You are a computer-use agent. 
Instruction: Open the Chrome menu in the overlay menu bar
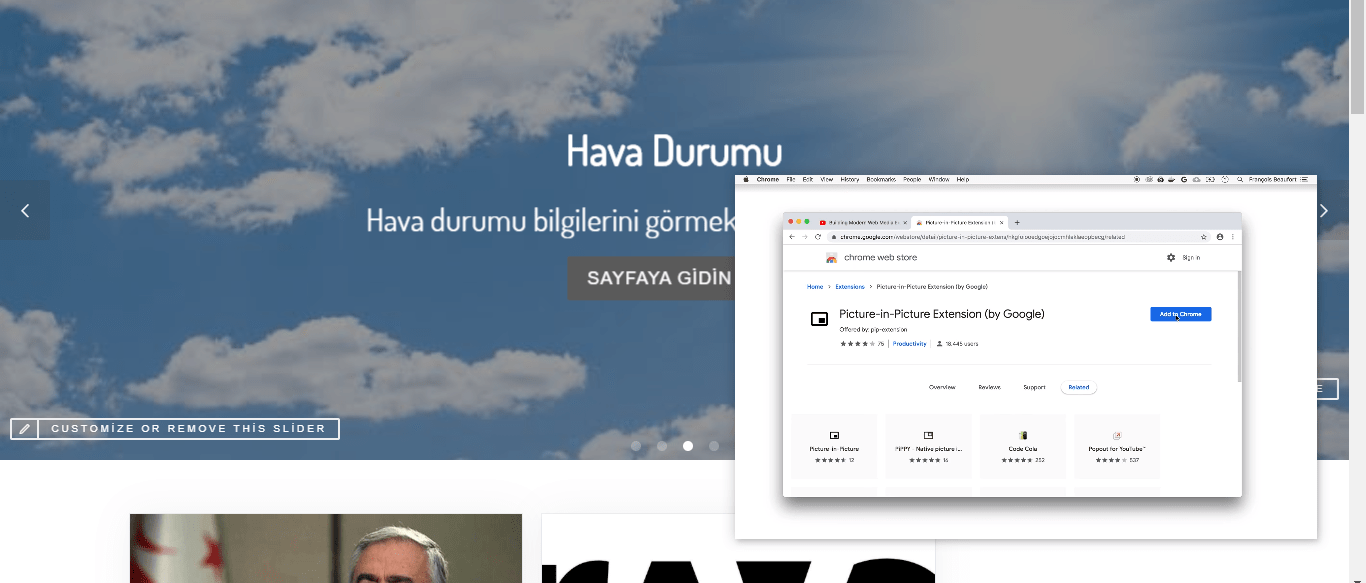coord(768,180)
